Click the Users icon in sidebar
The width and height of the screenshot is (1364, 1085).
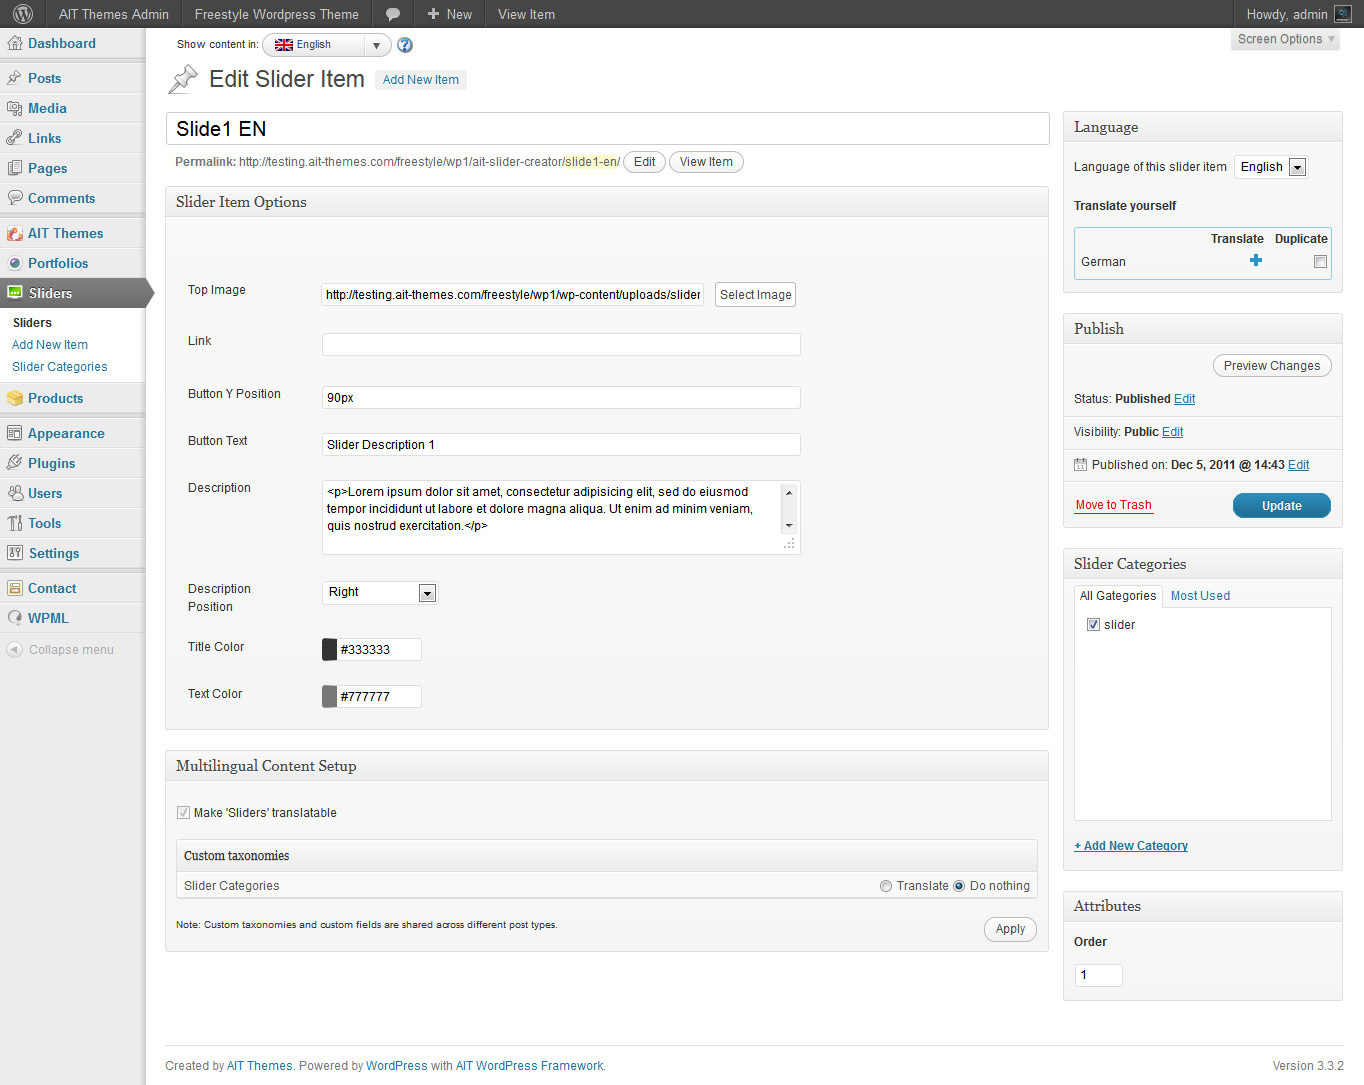(14, 493)
